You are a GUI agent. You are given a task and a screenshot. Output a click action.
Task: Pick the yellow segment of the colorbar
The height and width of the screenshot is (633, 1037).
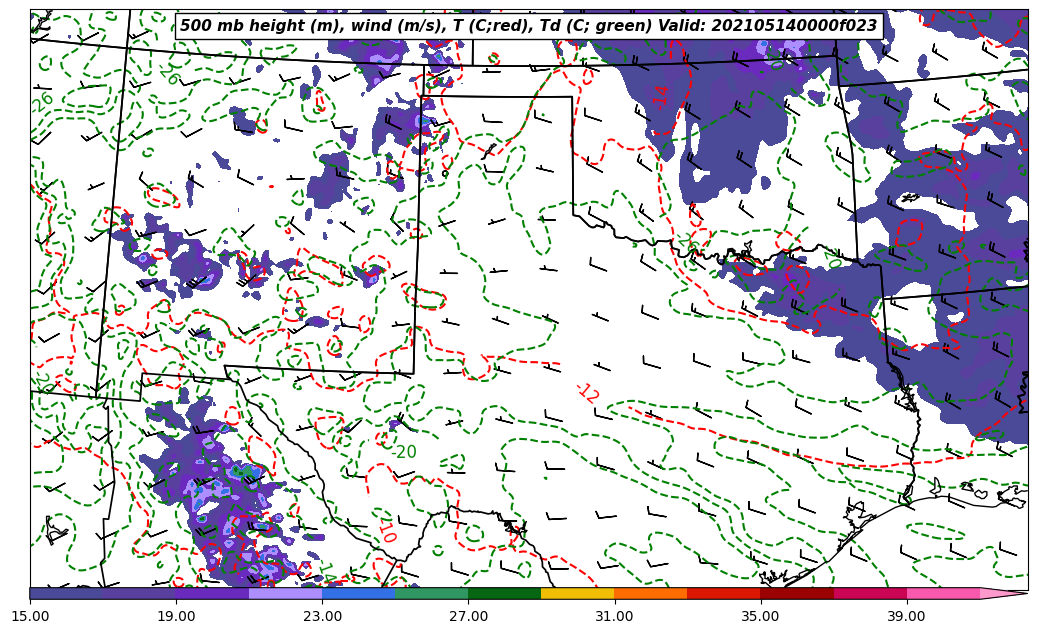[577, 593]
